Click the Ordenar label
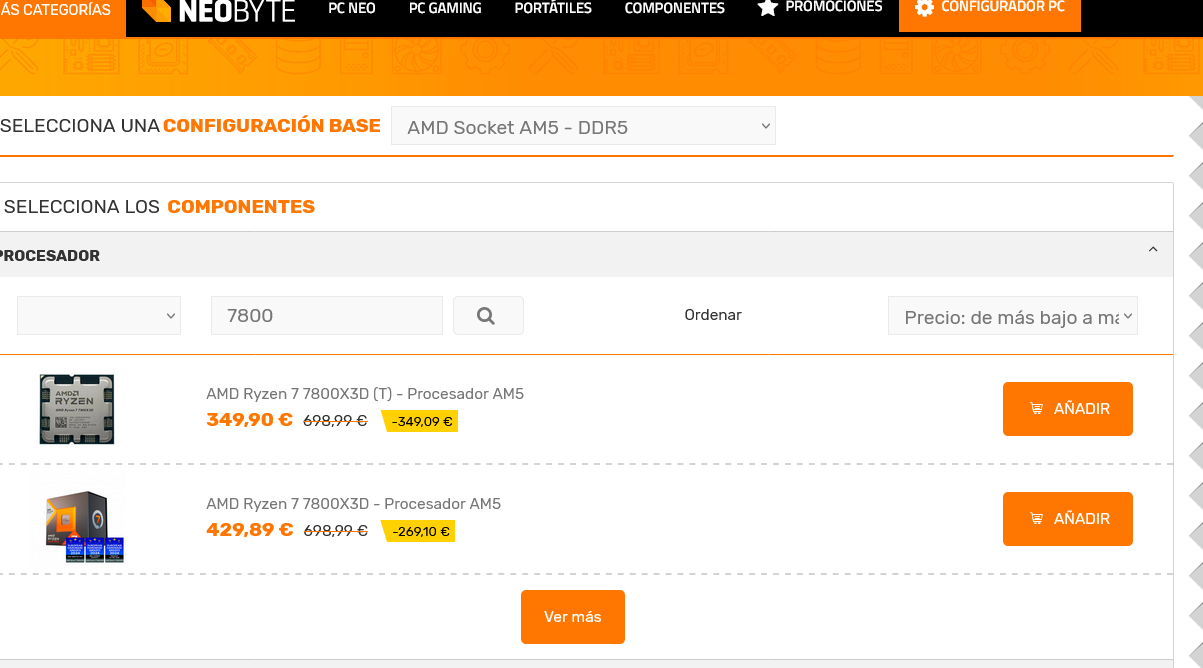 tap(713, 315)
